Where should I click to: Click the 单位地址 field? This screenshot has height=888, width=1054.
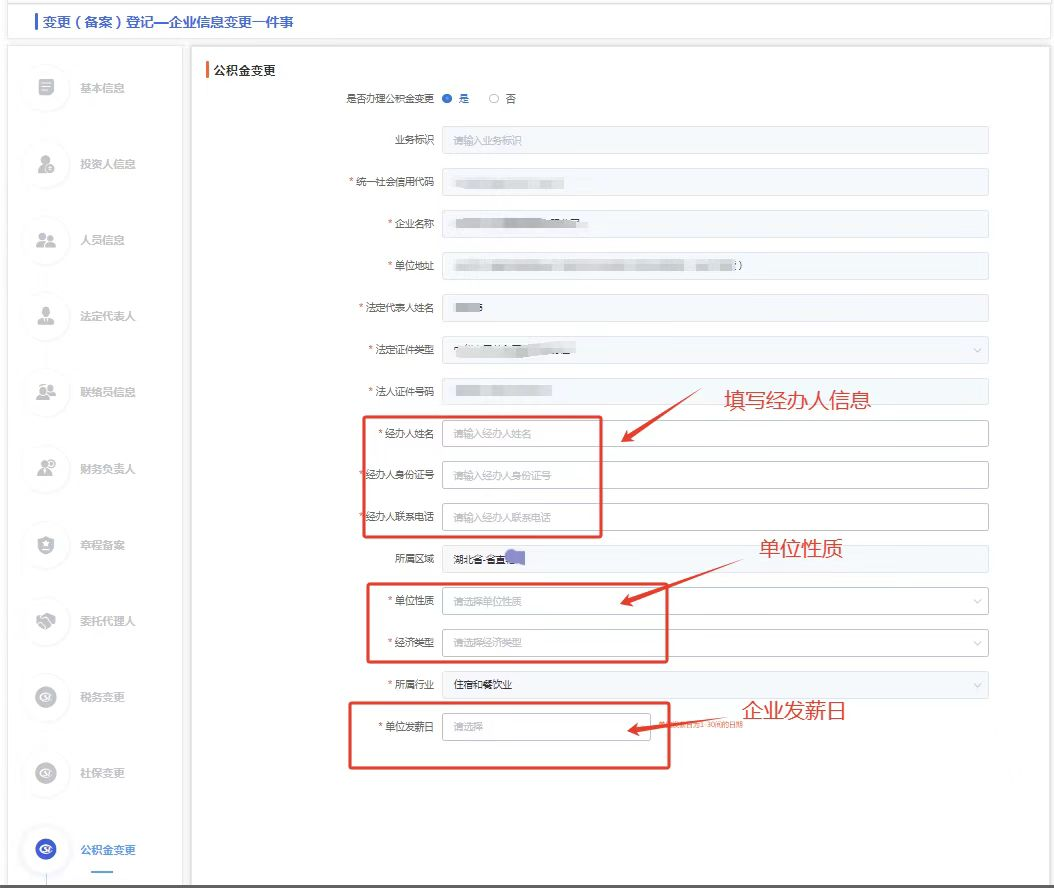(715, 266)
